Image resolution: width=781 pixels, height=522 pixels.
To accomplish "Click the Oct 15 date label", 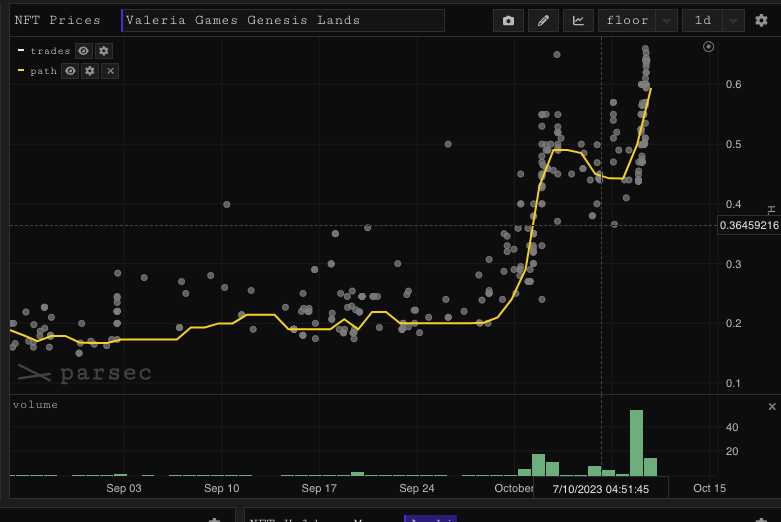I will pyautogui.click(x=709, y=488).
